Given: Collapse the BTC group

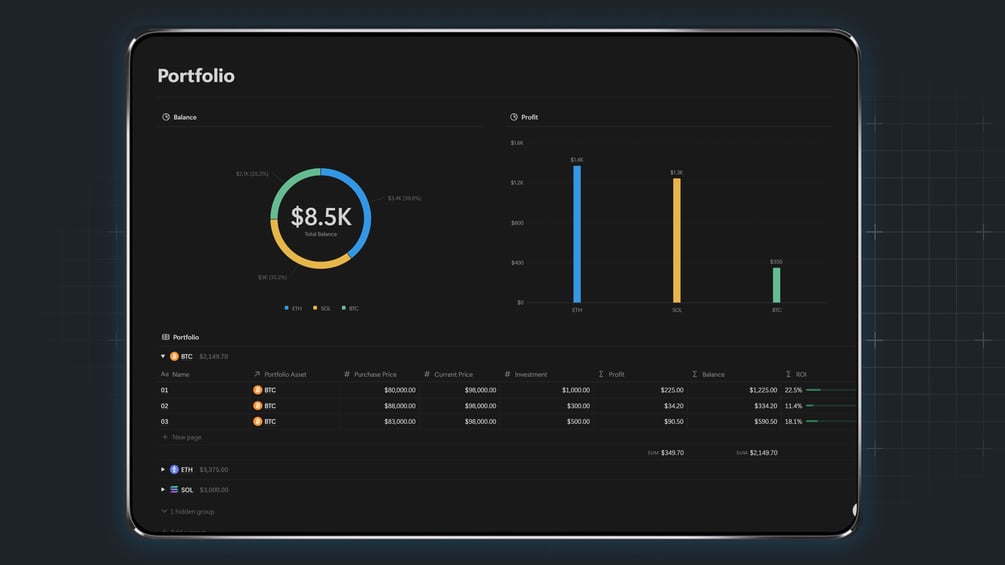Looking at the screenshot, I should (x=163, y=356).
